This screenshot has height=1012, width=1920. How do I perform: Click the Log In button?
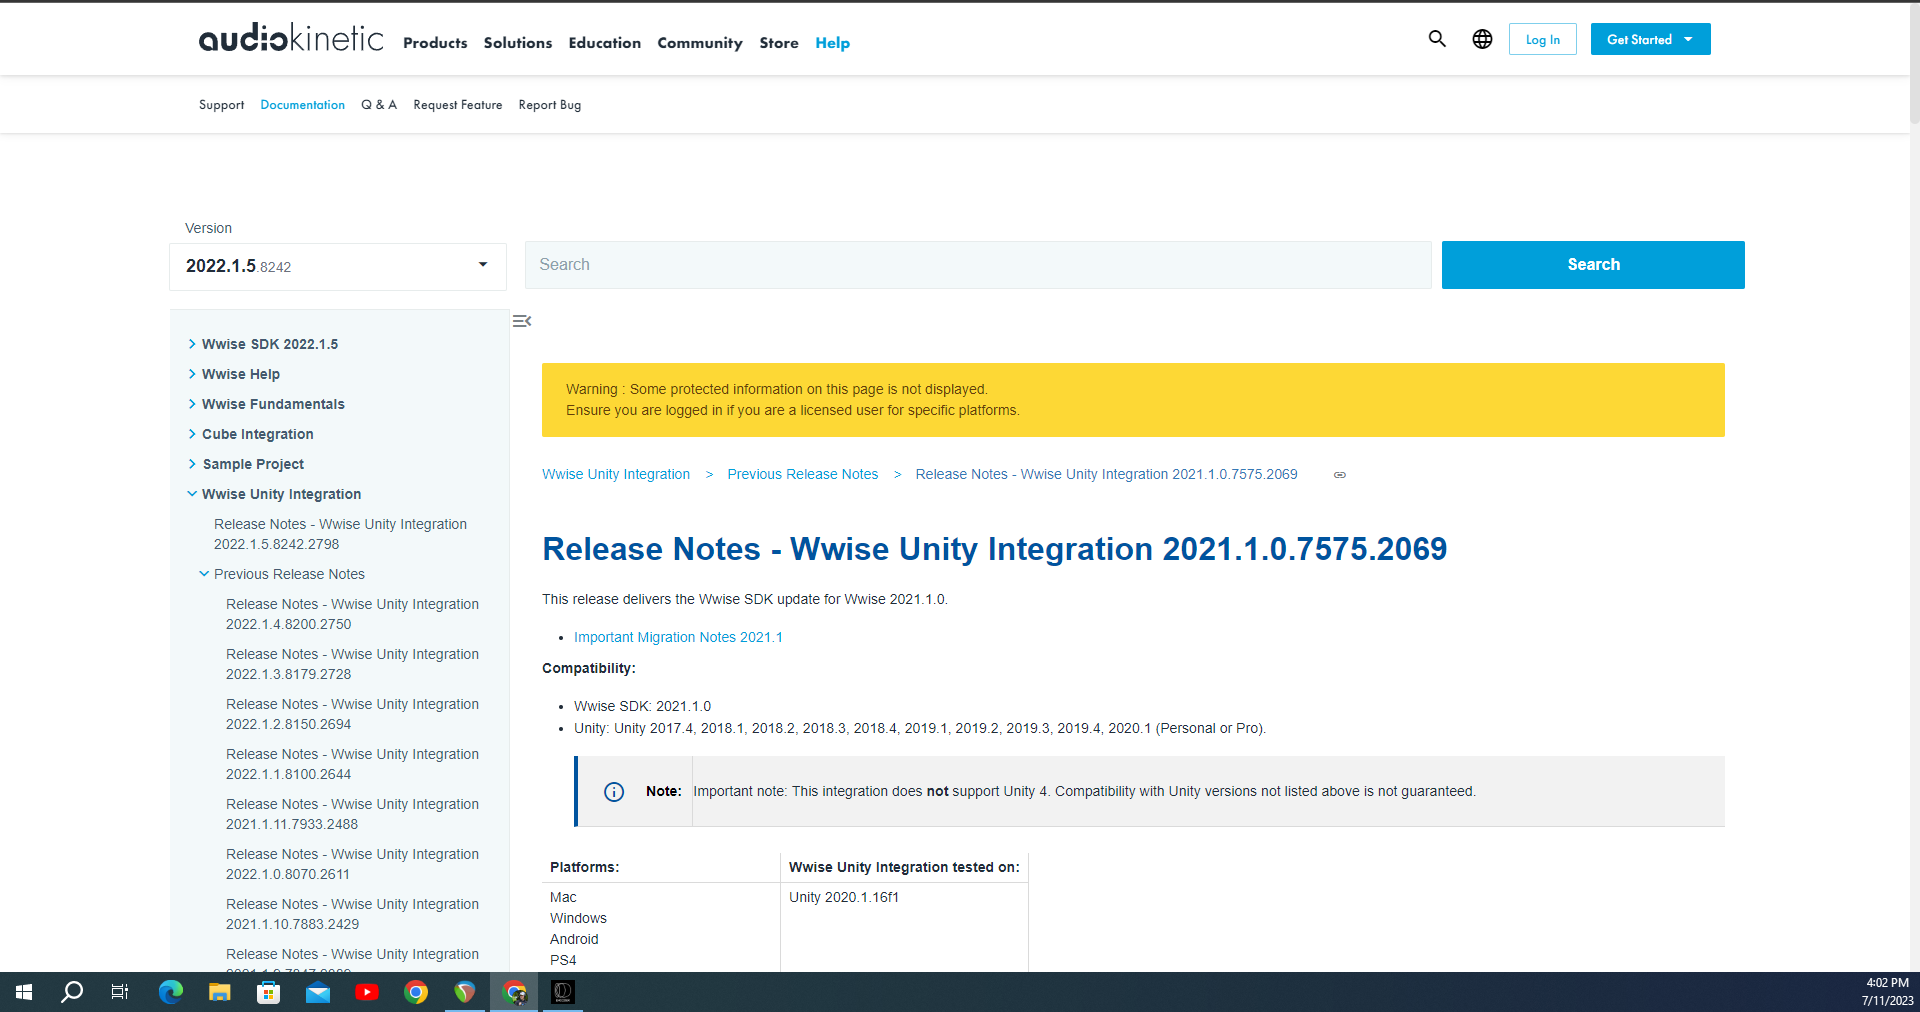click(x=1543, y=39)
